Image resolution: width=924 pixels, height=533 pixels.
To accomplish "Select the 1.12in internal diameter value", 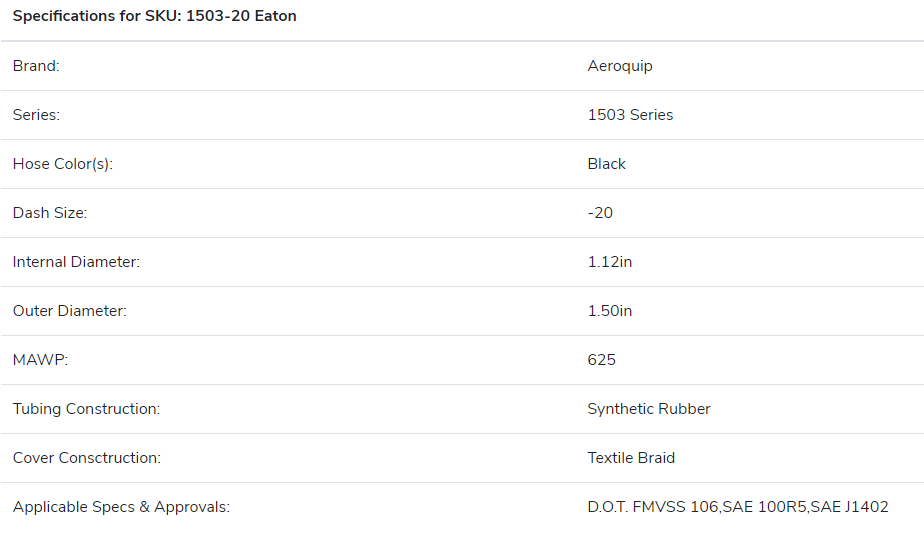I will coord(609,261).
